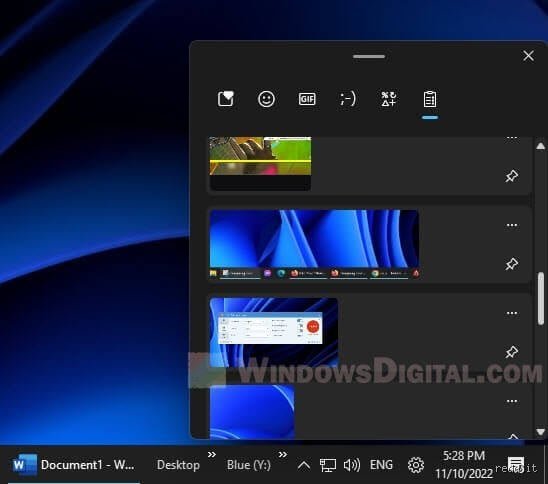Pin the recorder window screenshot item
The width and height of the screenshot is (548, 484).
pyautogui.click(x=512, y=352)
